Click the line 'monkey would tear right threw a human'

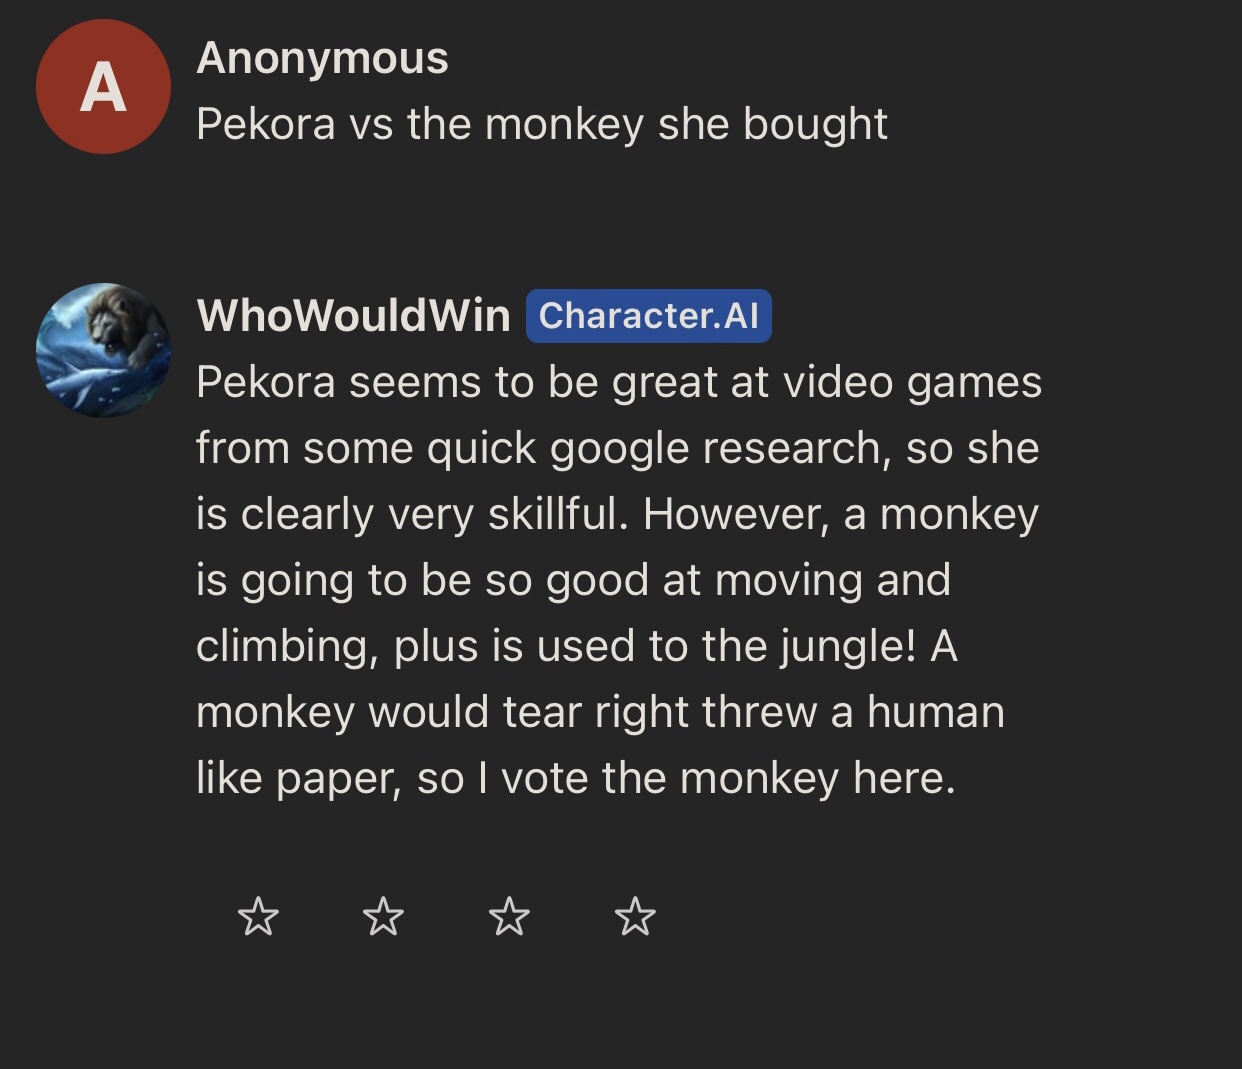(601, 713)
